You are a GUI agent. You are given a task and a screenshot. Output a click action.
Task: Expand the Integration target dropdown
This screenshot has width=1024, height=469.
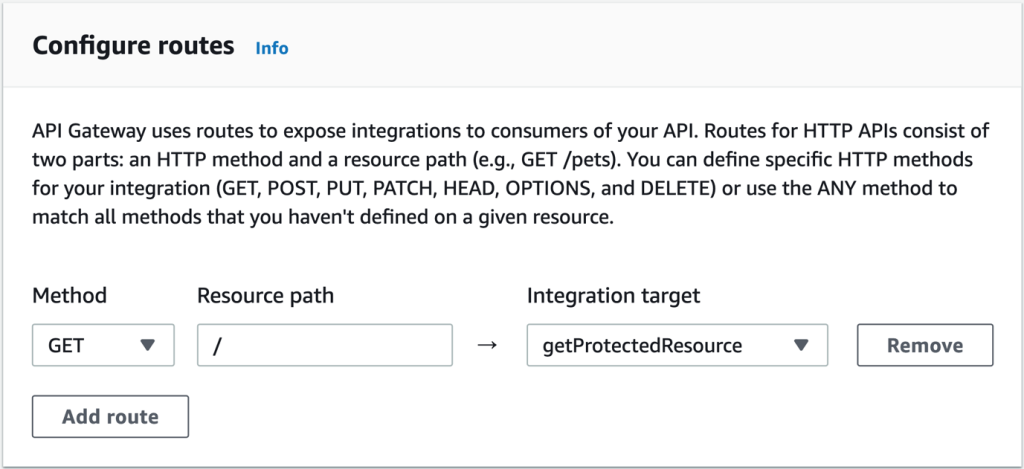click(677, 345)
